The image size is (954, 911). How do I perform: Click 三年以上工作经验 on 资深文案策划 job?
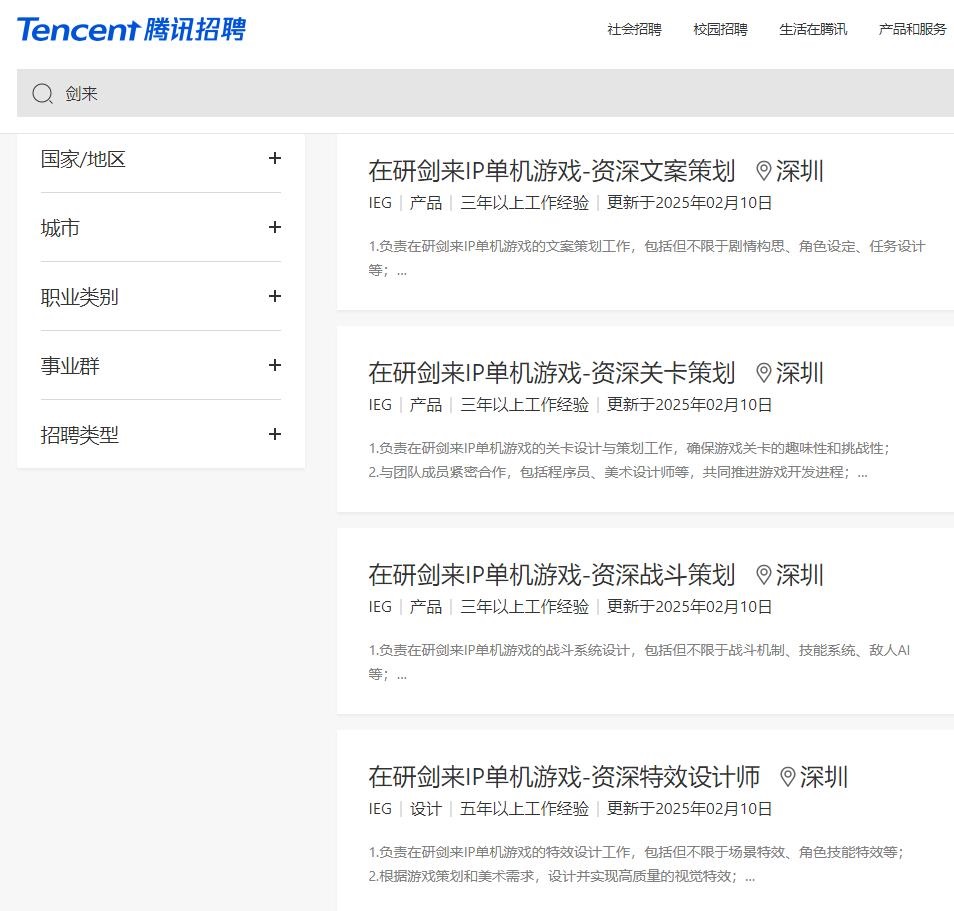[x=524, y=203]
